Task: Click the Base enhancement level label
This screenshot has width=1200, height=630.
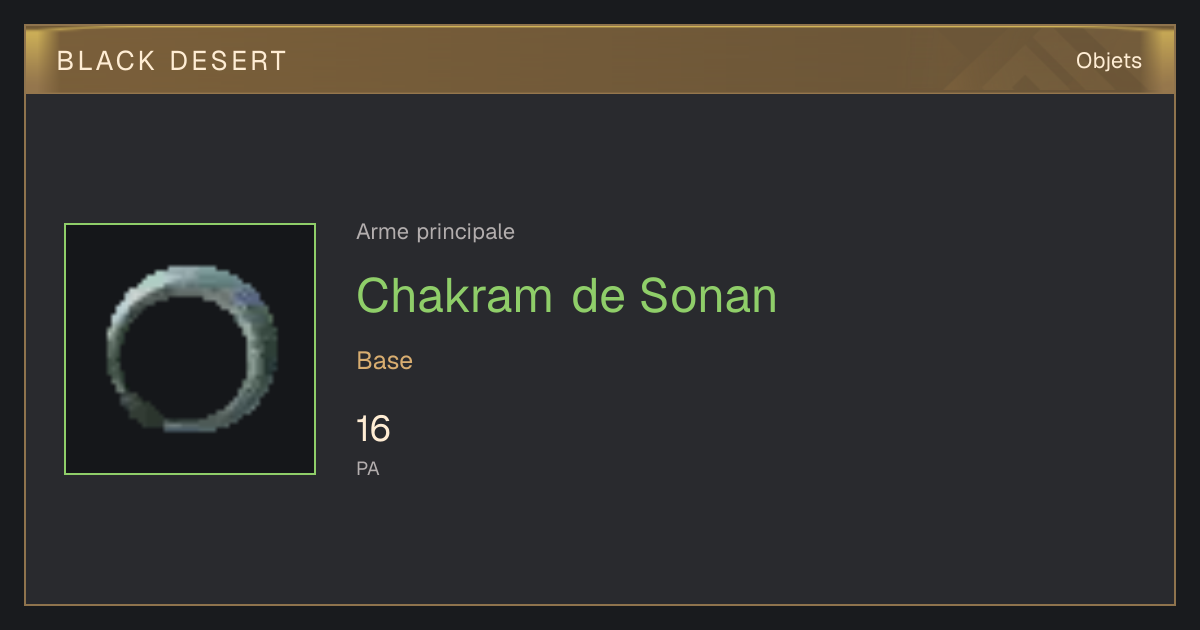Action: click(384, 361)
